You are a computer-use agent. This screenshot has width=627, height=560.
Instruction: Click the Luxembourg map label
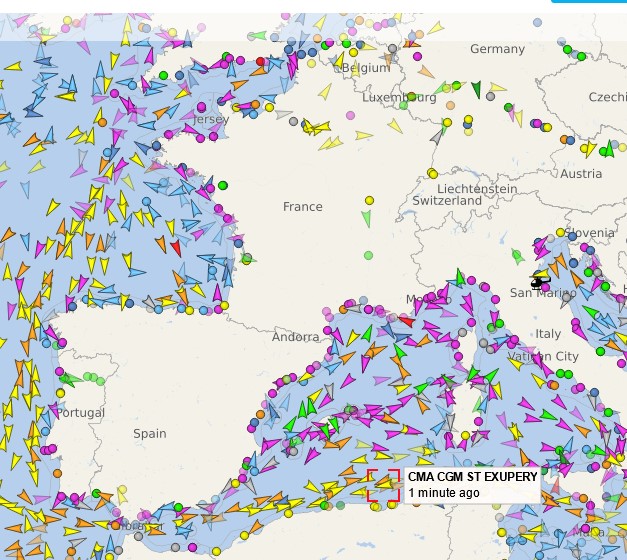point(399,98)
